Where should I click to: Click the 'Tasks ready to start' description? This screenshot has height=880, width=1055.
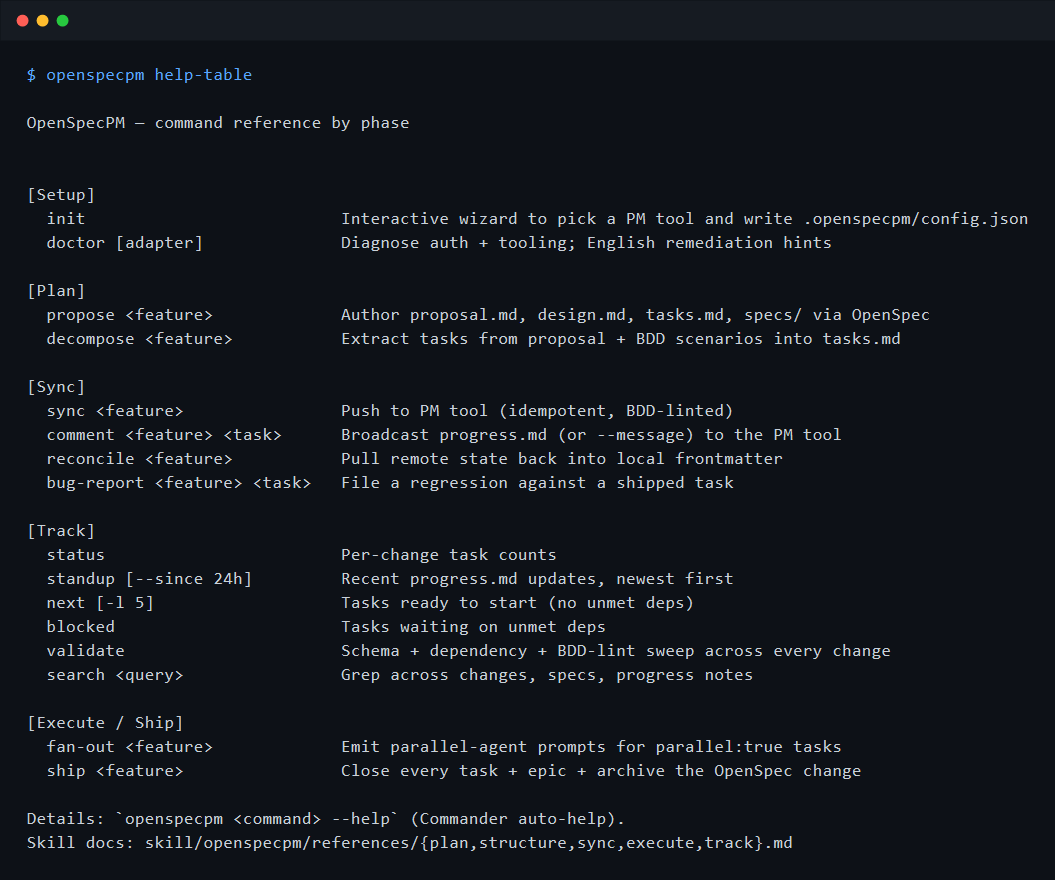(x=517, y=603)
